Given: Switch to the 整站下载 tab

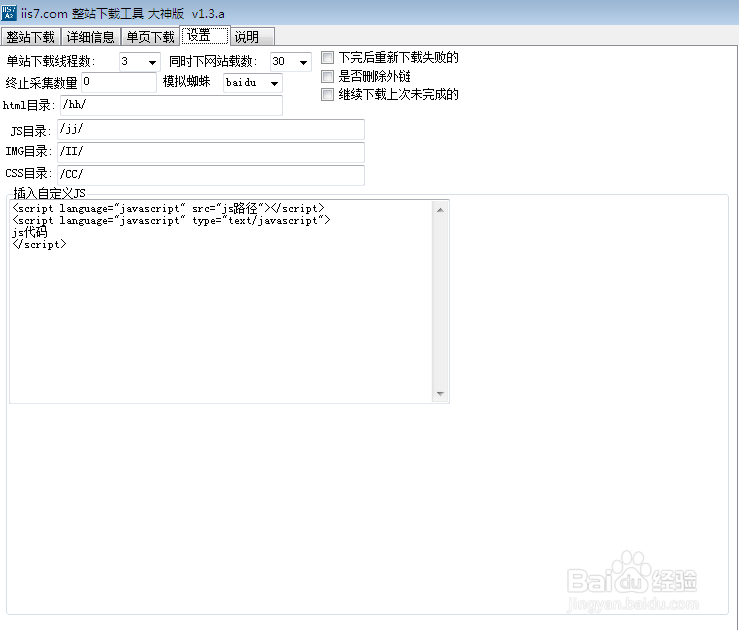Looking at the screenshot, I should tap(31, 37).
